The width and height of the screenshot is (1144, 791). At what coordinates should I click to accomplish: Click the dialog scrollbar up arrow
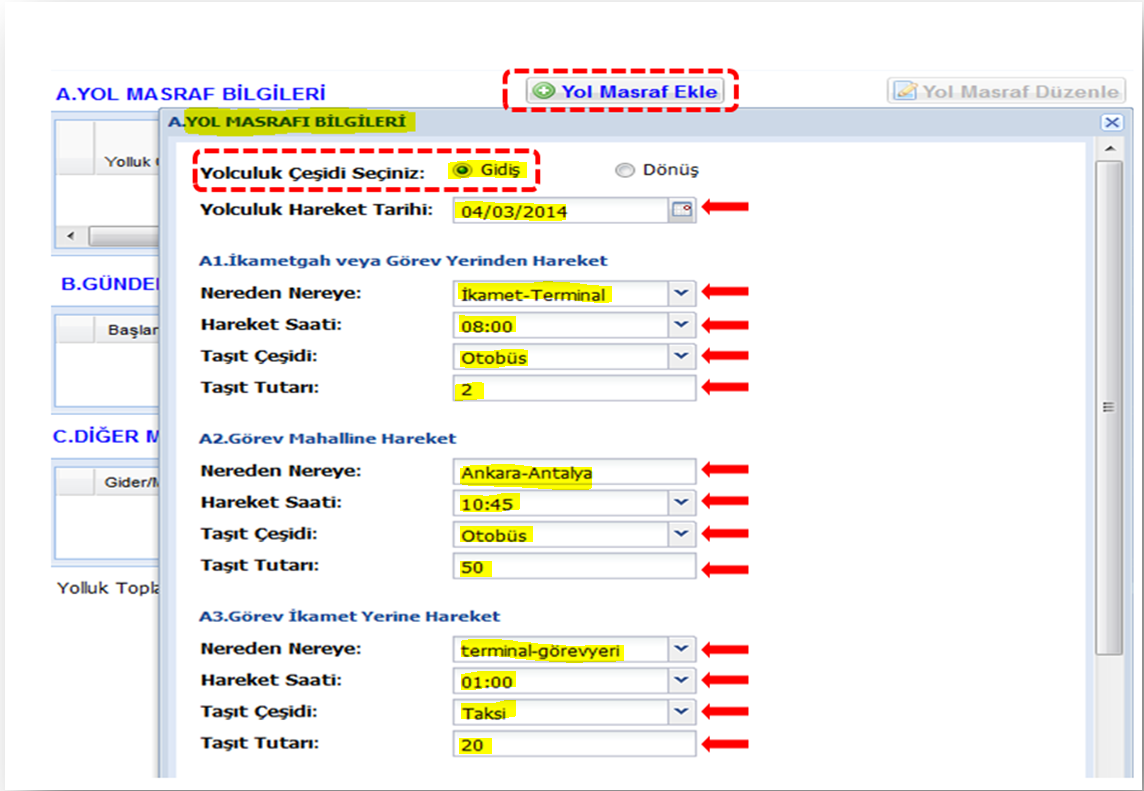coord(1110,149)
